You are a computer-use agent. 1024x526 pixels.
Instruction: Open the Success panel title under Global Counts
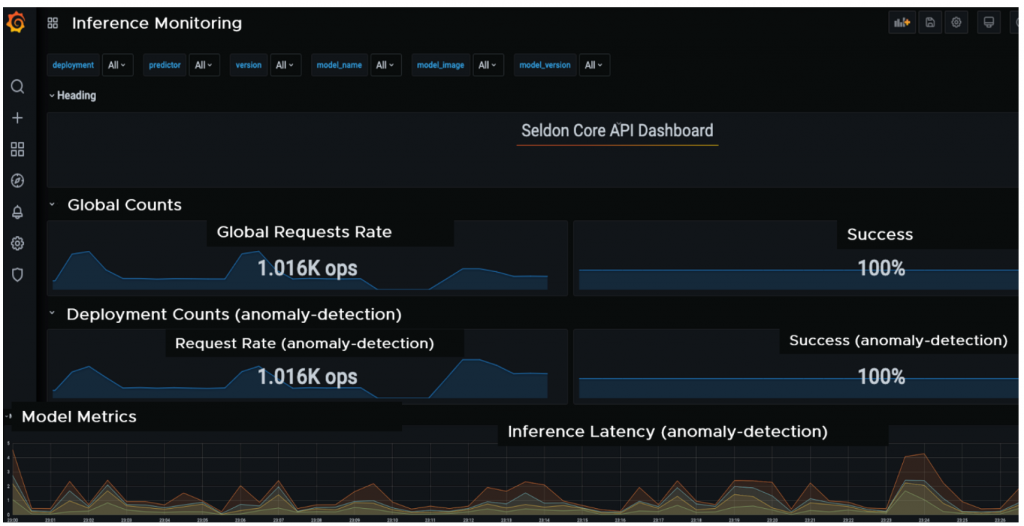[x=880, y=235]
